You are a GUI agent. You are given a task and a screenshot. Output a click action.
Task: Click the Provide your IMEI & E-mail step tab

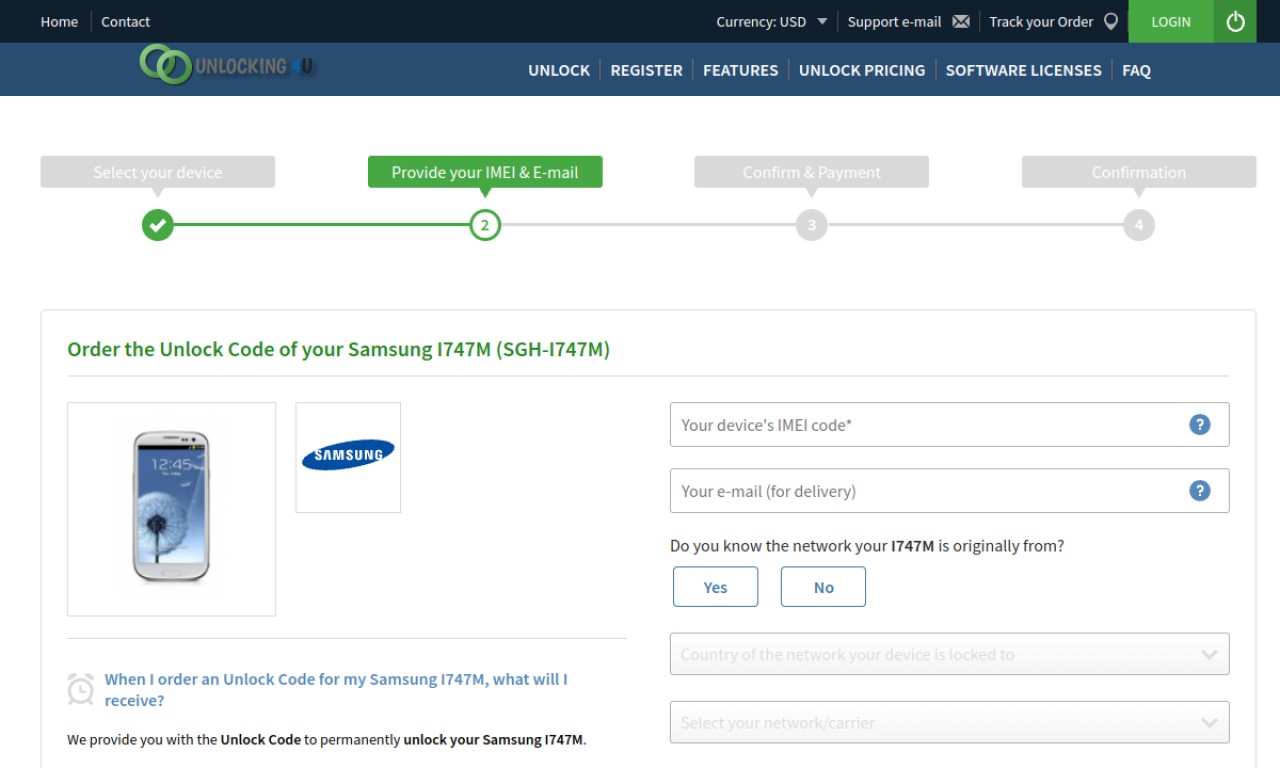pos(485,172)
